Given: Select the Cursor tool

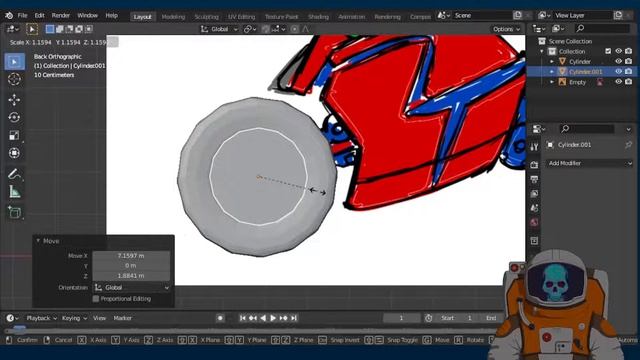Looking at the screenshot, I should 14,79.
